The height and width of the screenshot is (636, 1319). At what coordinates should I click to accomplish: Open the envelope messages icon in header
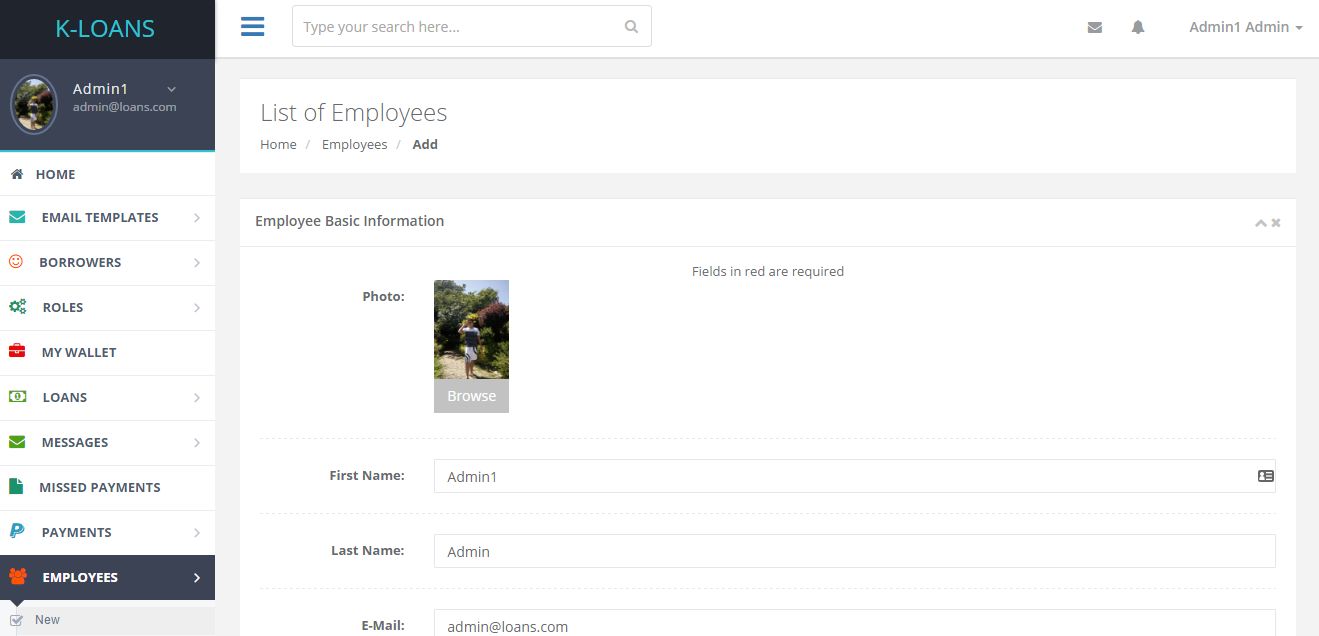tap(1095, 28)
